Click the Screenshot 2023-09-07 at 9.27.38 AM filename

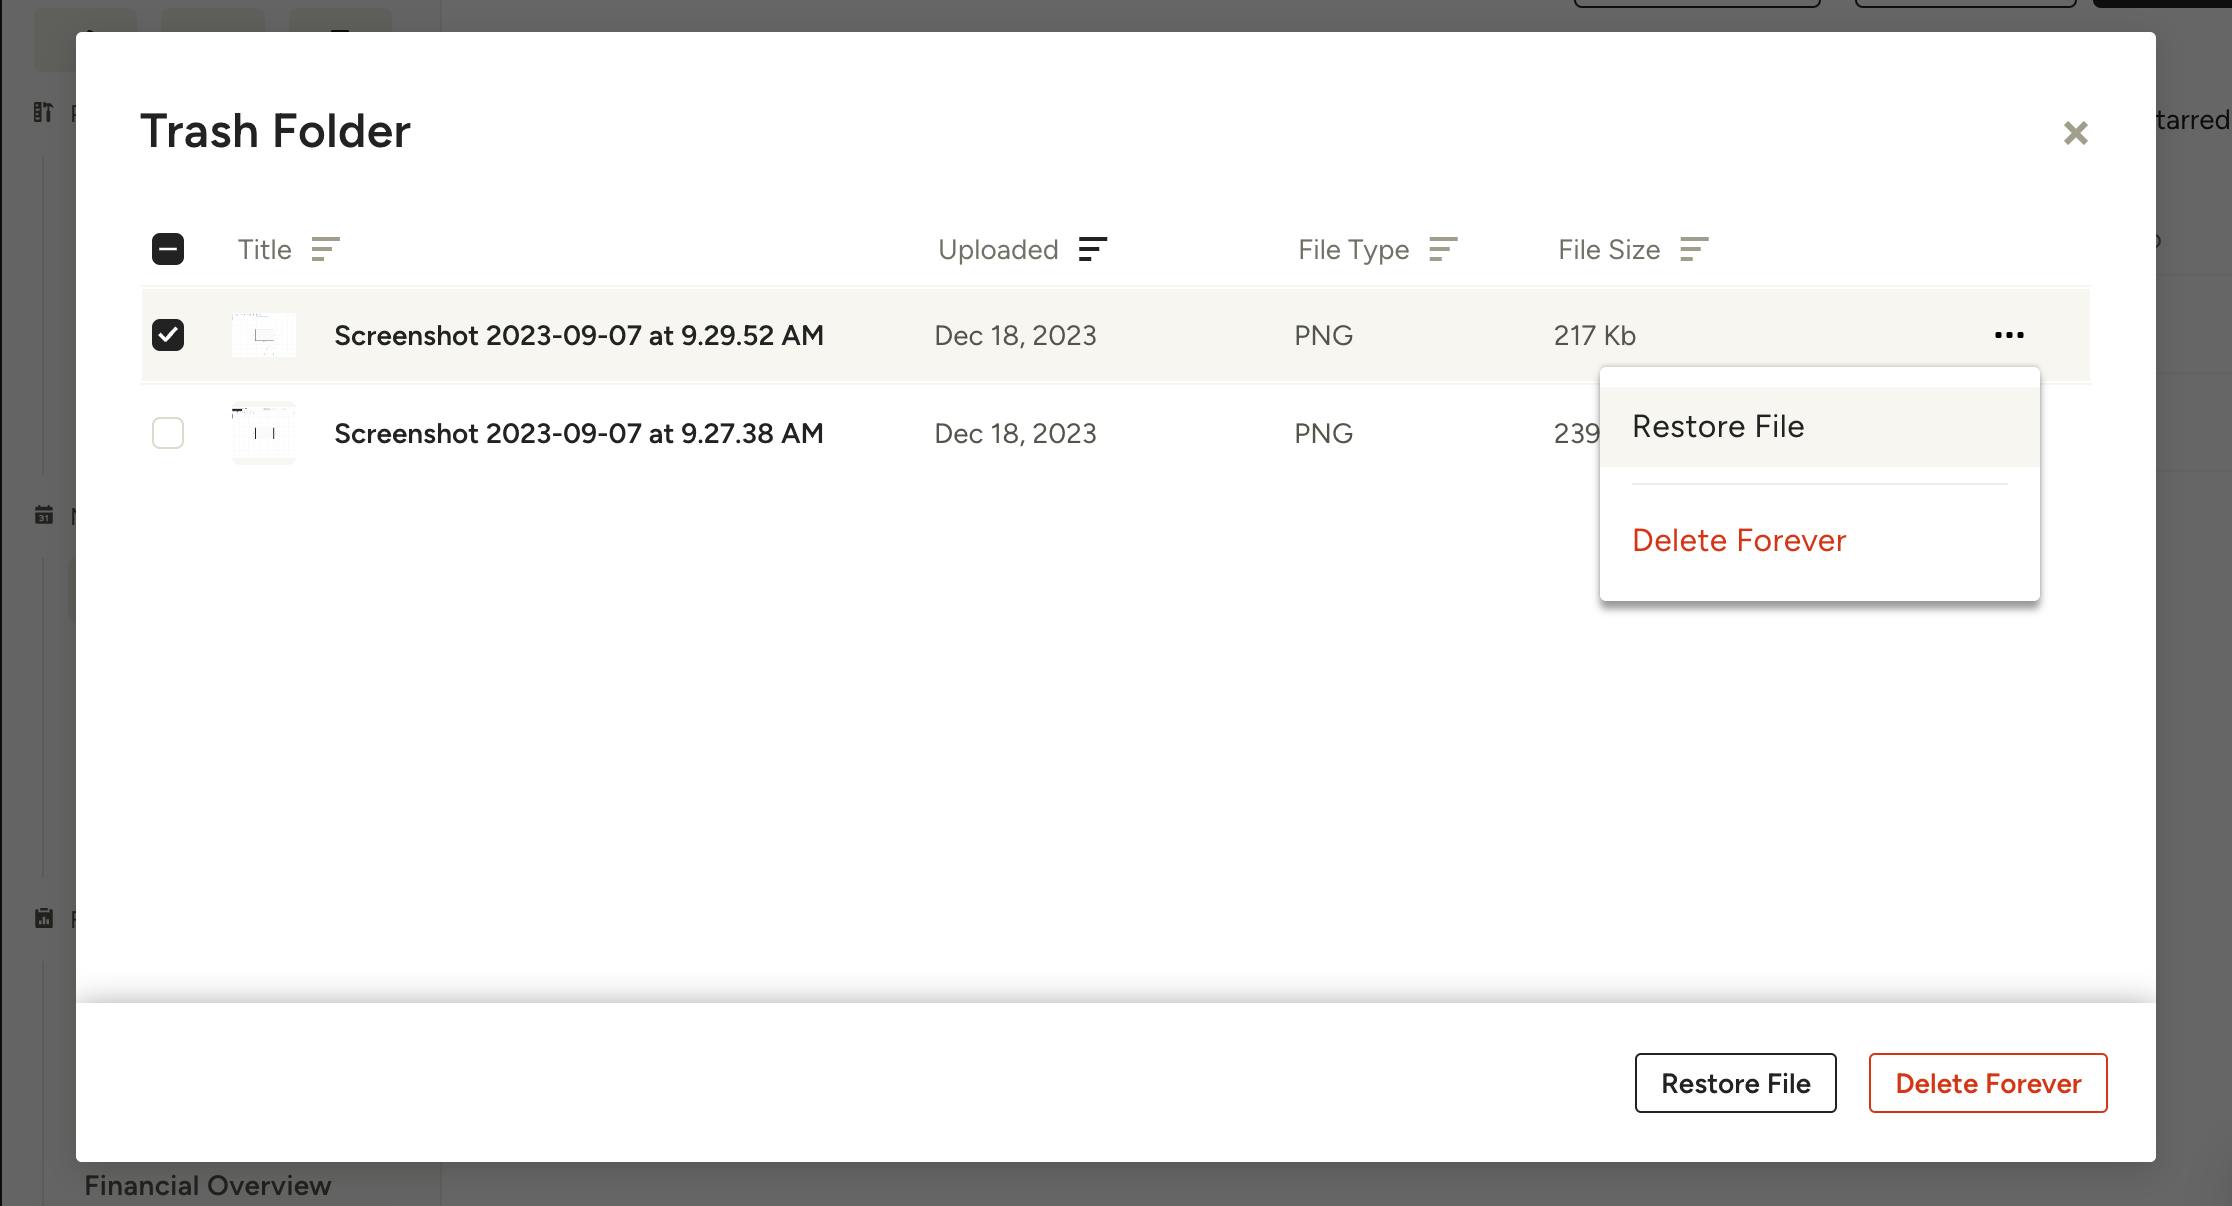[578, 433]
